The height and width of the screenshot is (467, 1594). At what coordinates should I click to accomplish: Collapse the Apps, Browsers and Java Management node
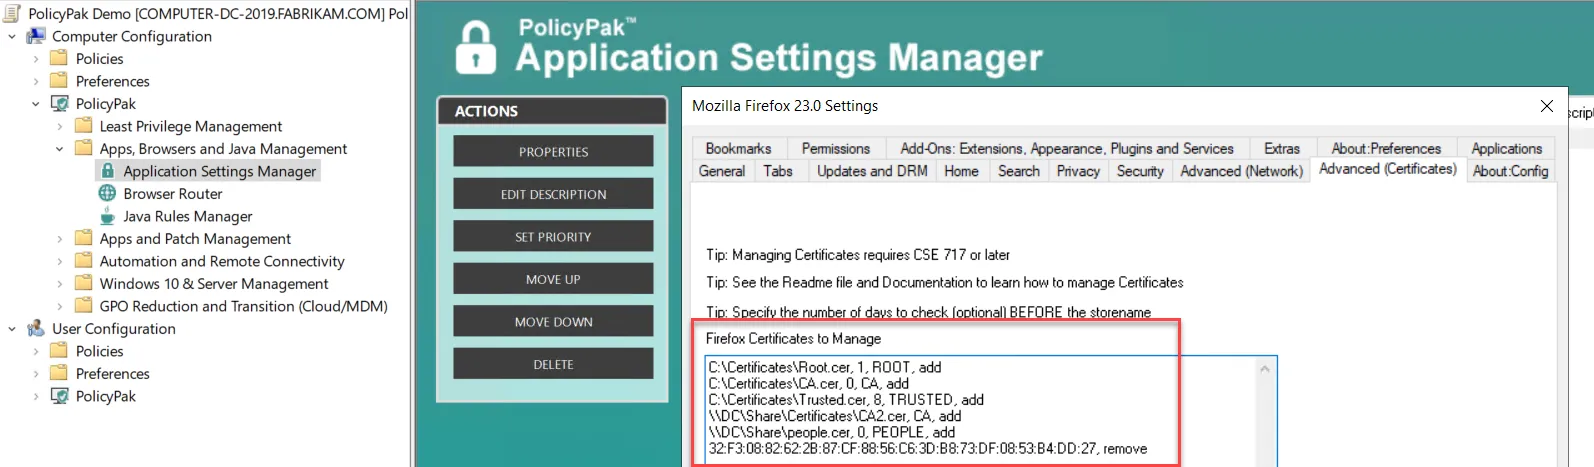(x=59, y=149)
